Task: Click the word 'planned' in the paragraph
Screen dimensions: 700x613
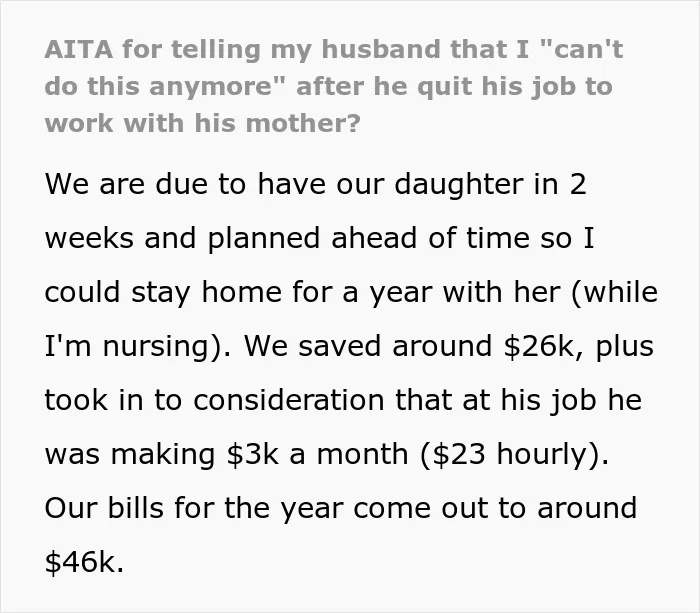Action: coord(264,238)
